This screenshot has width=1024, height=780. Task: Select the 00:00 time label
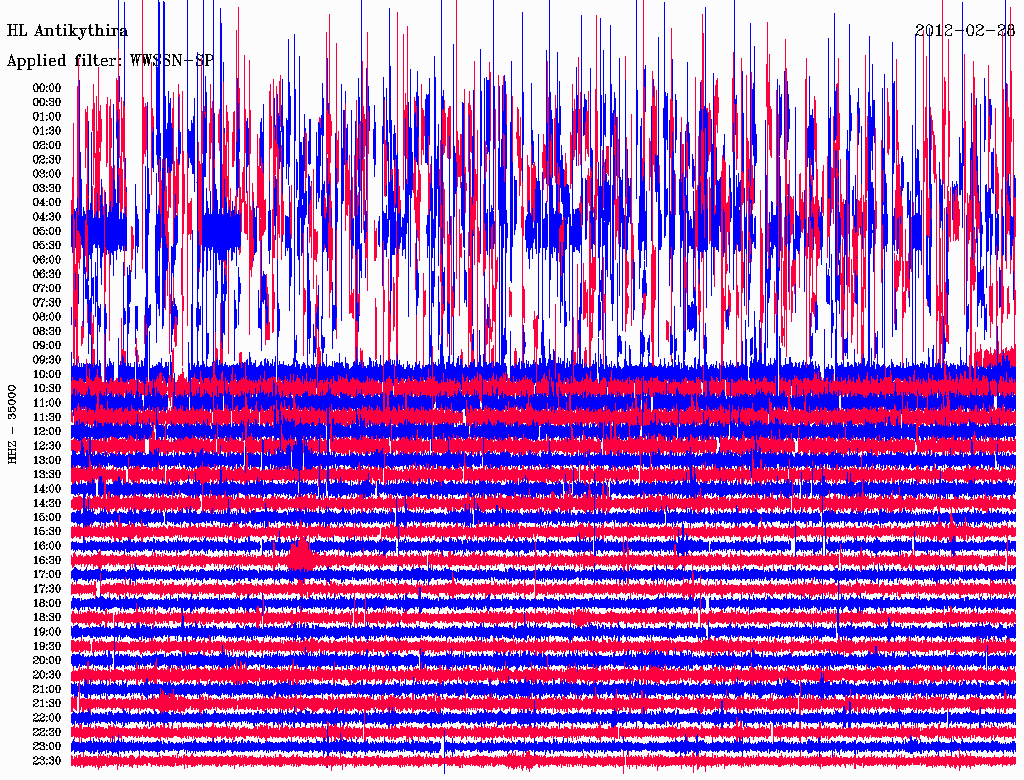pyautogui.click(x=47, y=88)
